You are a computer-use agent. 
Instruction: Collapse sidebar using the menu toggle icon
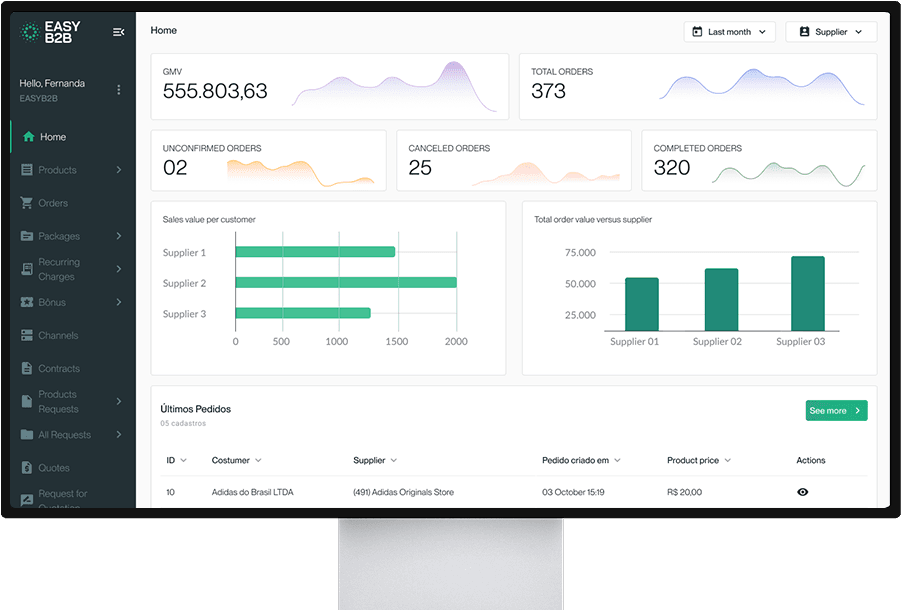point(119,32)
